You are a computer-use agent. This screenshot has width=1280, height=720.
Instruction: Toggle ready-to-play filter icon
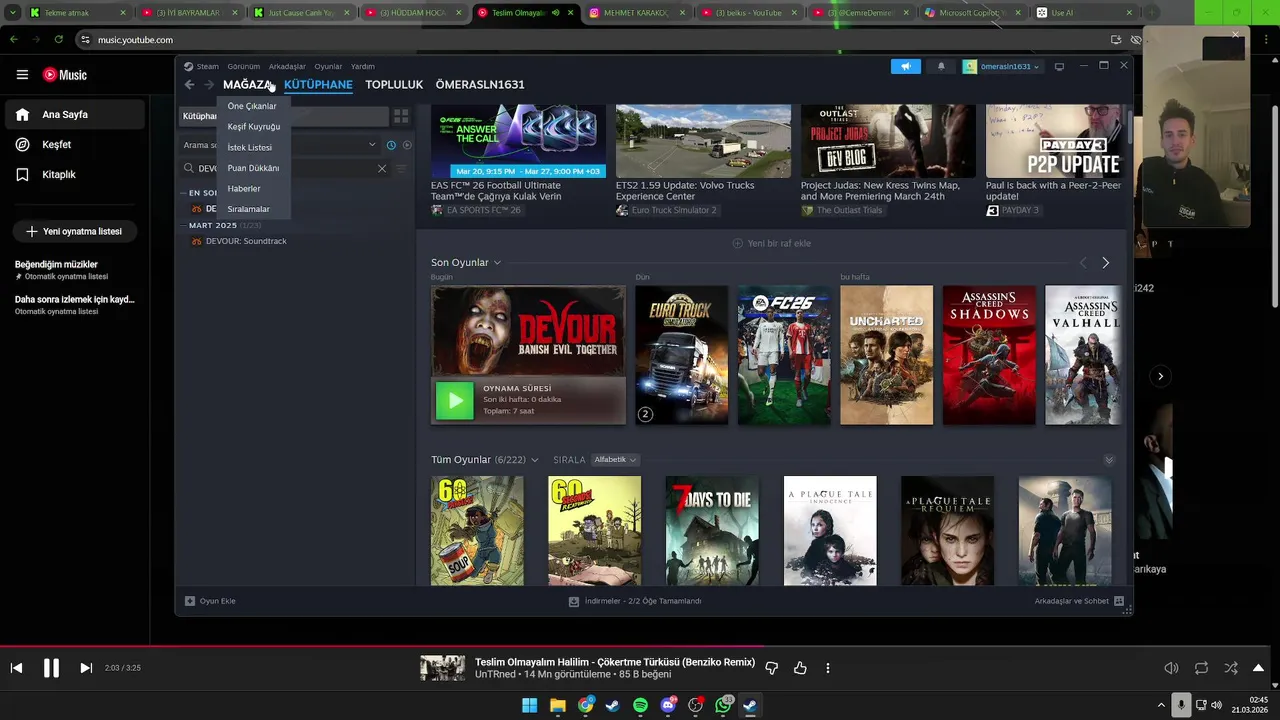pos(407,145)
